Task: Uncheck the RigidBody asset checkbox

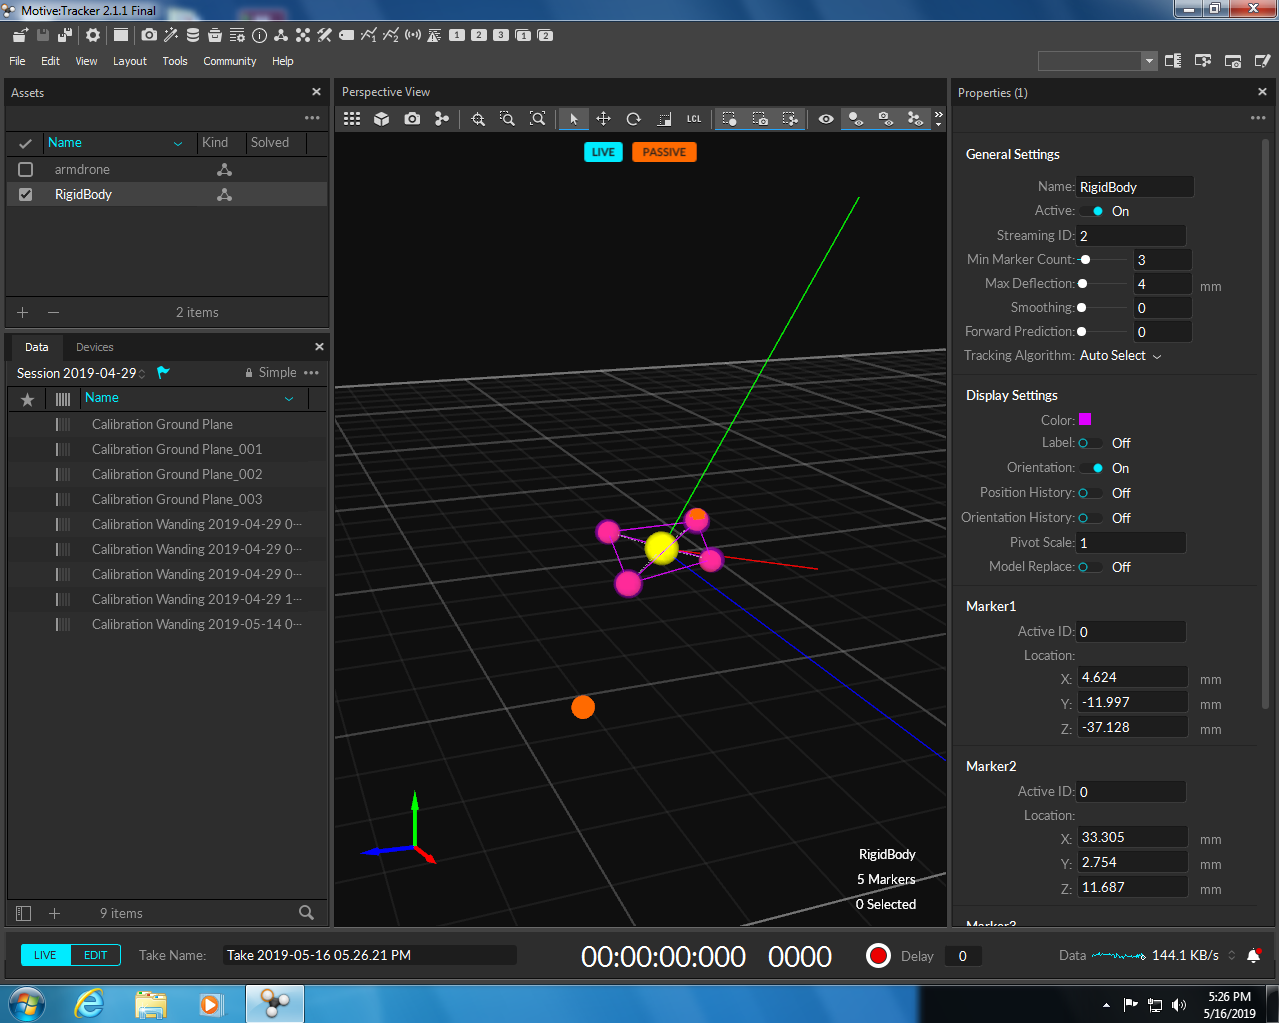Action: (x=26, y=195)
